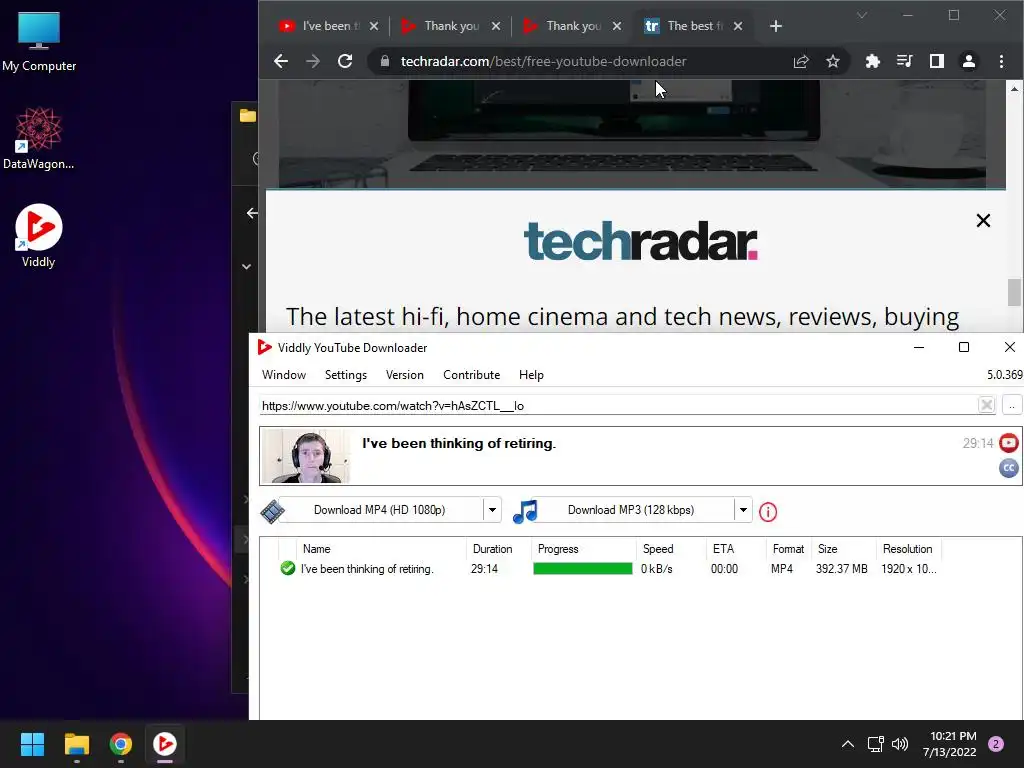Click the YouTube URL field in Viddly
This screenshot has width=1024, height=768.
pyautogui.click(x=617, y=406)
